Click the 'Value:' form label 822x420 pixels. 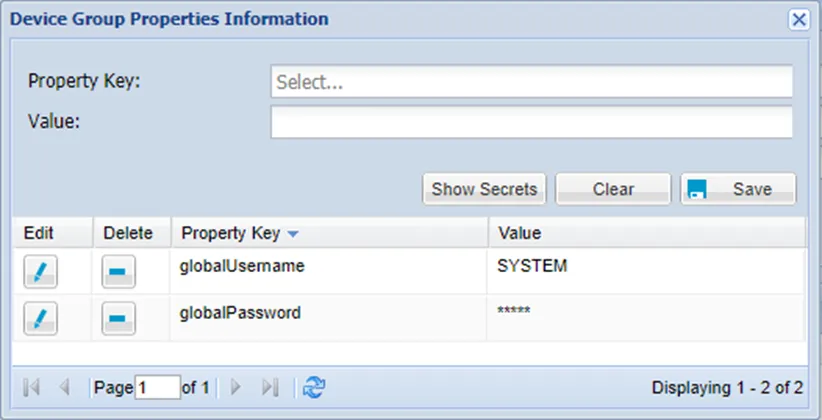tap(54, 122)
